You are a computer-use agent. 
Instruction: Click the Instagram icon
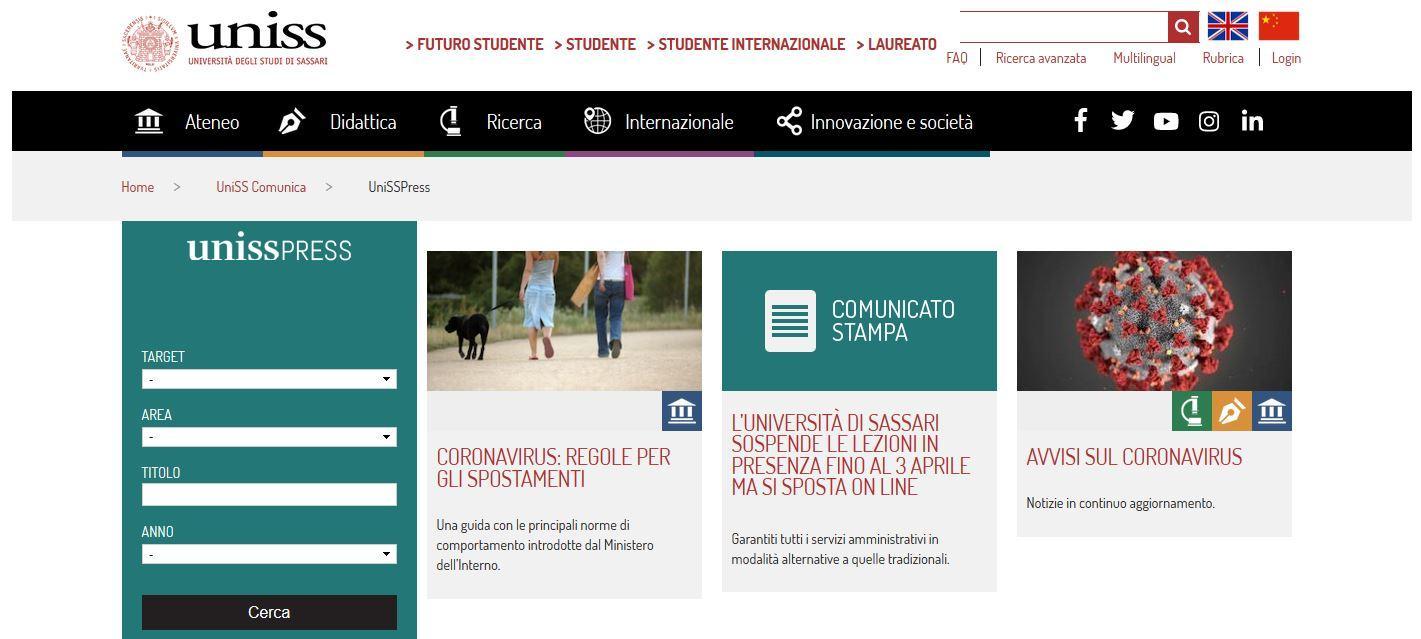[1208, 121]
